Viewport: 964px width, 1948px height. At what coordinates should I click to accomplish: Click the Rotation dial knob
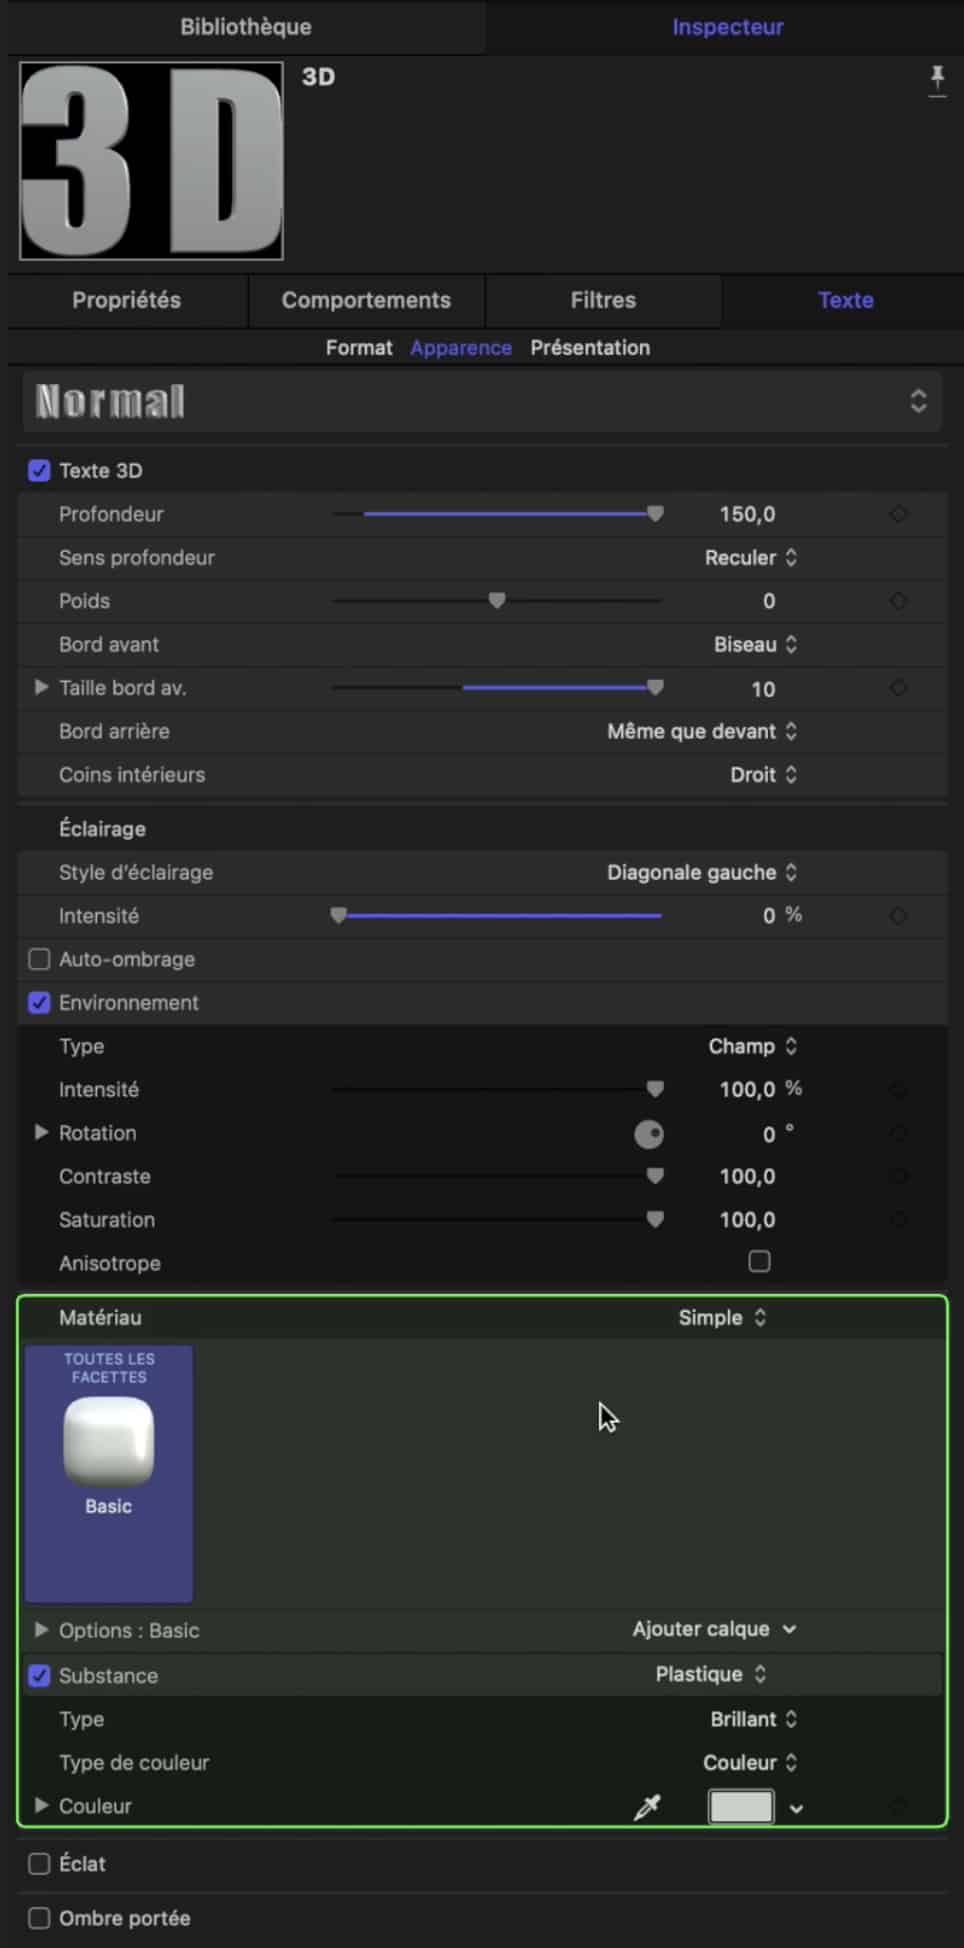(x=649, y=1134)
